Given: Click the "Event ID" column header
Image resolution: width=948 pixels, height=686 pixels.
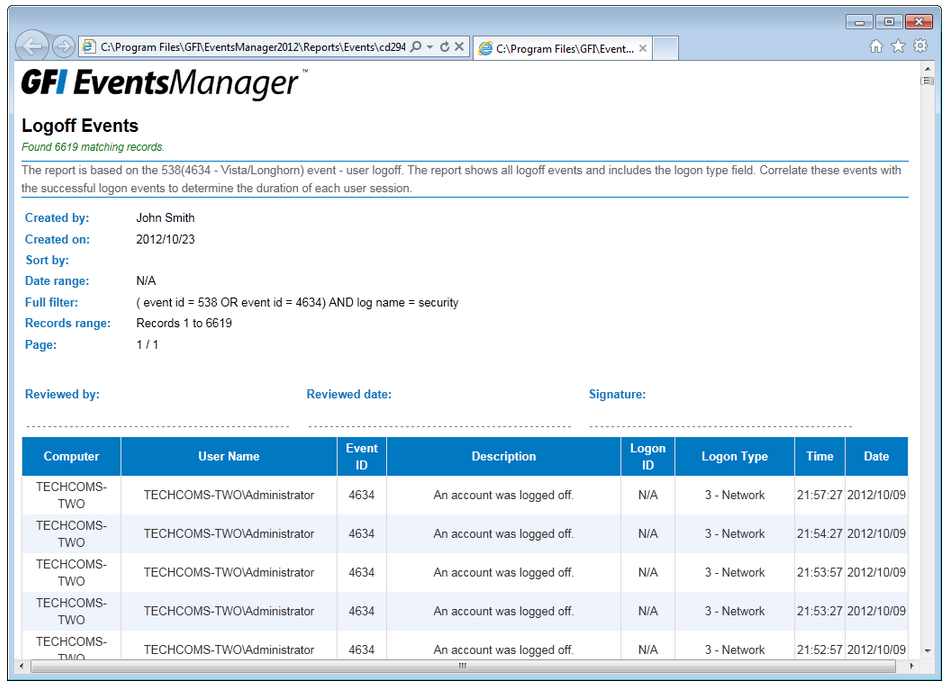Looking at the screenshot, I should (362, 456).
